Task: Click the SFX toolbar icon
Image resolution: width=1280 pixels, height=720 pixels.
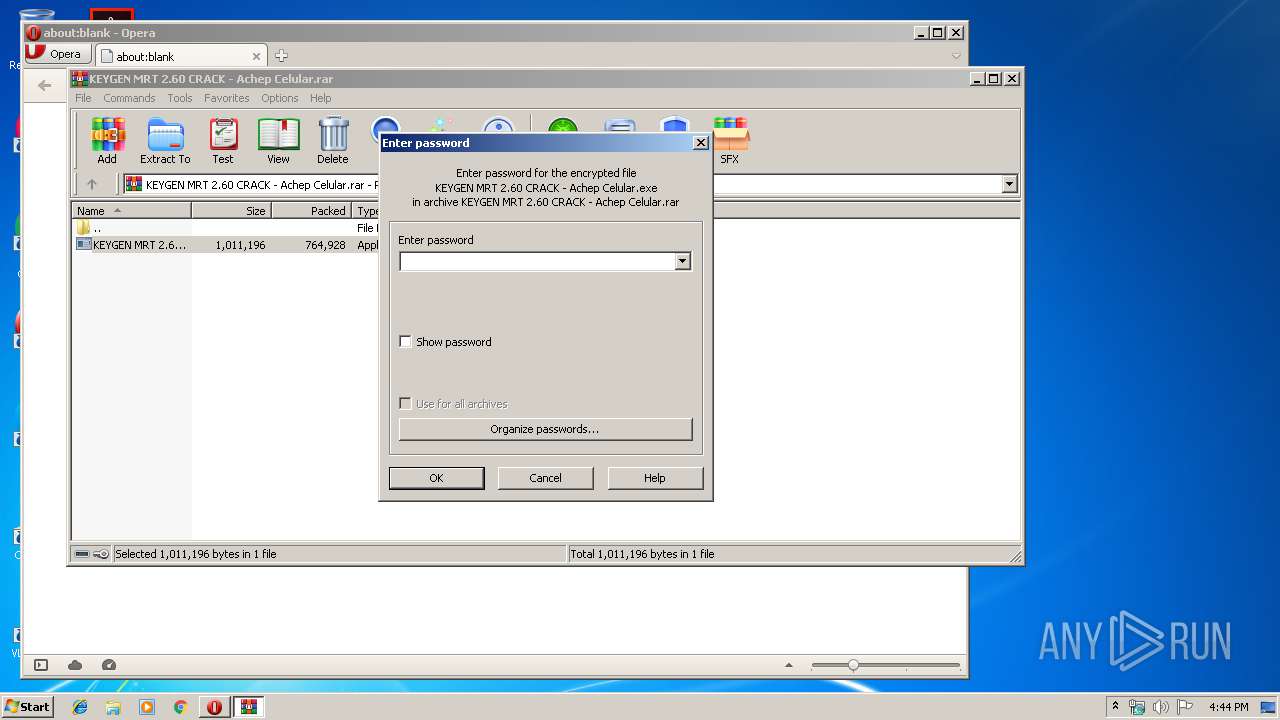Action: [730, 141]
